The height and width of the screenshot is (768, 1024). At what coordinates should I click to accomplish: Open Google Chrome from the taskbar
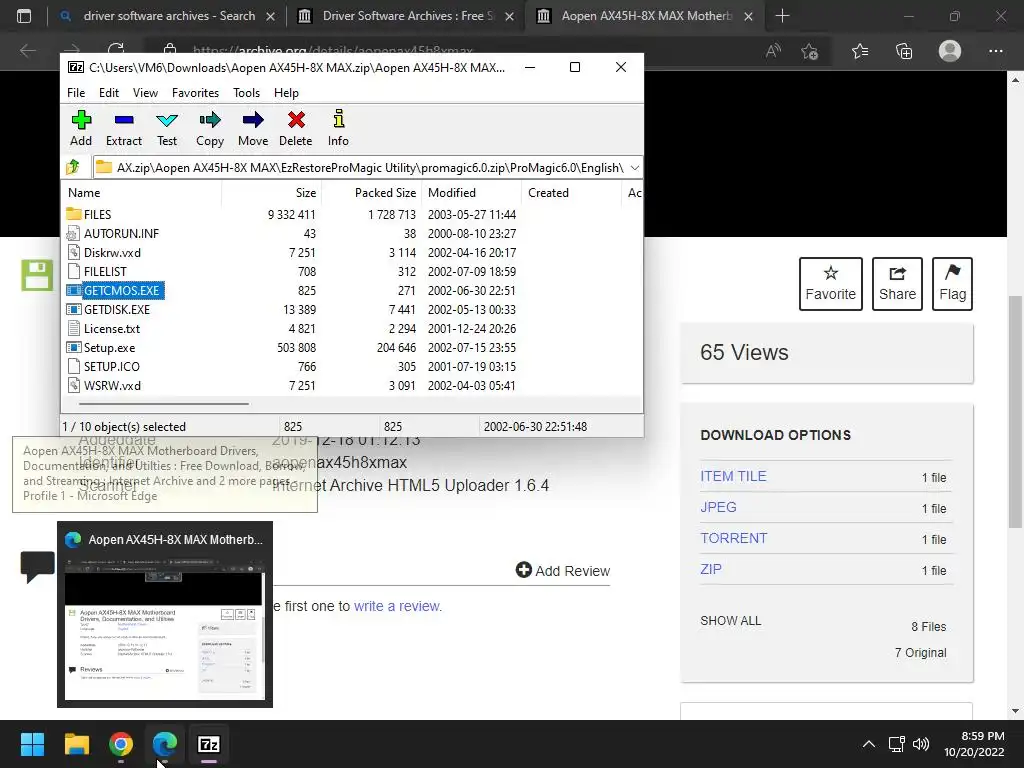[121, 744]
